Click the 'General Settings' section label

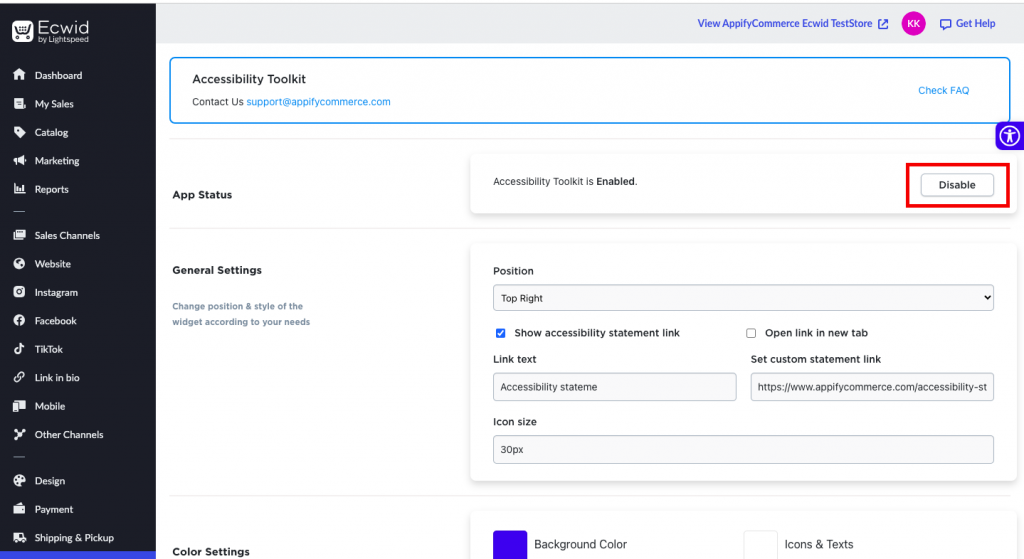(217, 270)
